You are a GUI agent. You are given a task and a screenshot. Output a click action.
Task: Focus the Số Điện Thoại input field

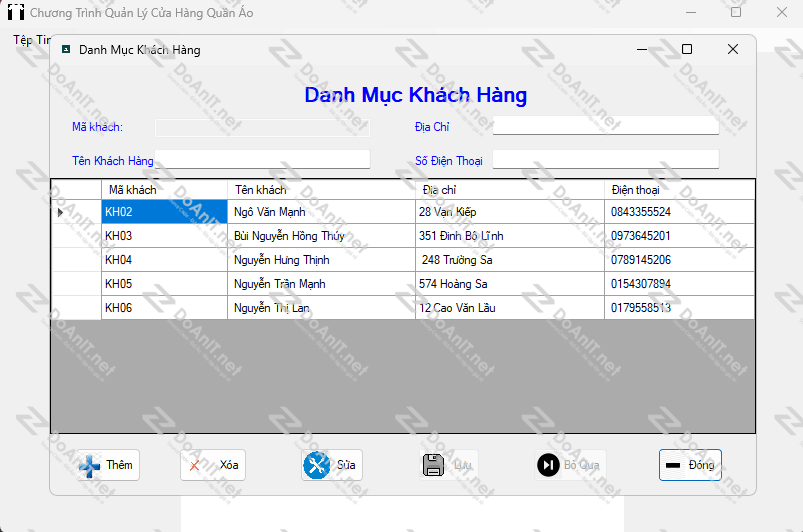tap(606, 159)
